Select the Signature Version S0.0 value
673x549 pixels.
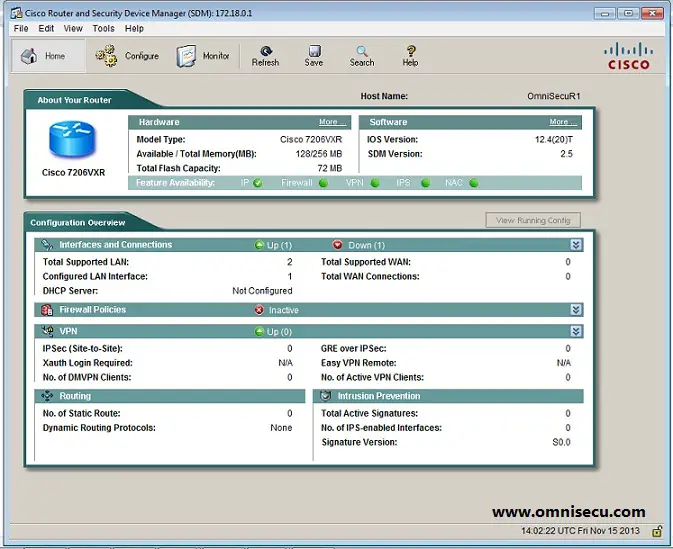click(x=561, y=442)
